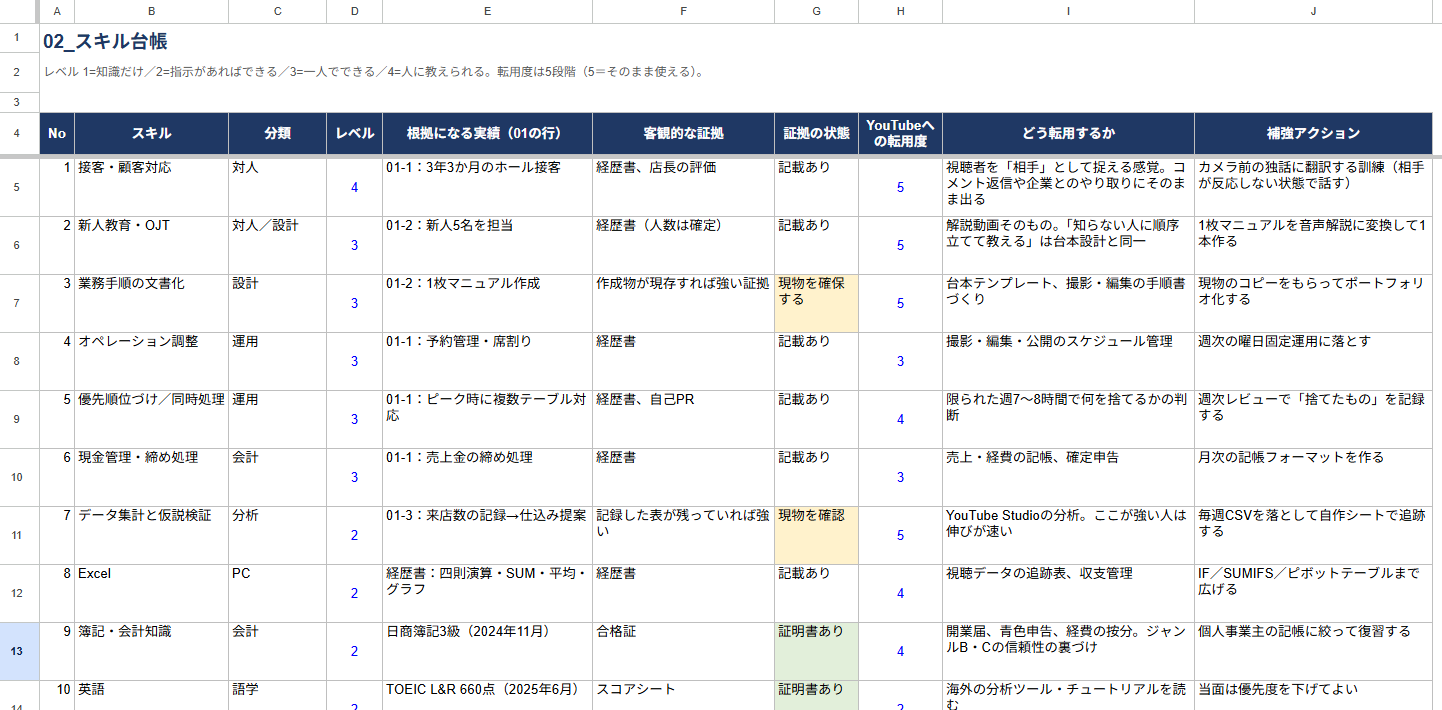The width and height of the screenshot is (1442, 710).
Task: Select the cell "視聴データの追跡表、収支管理"
Action: 1068,593
